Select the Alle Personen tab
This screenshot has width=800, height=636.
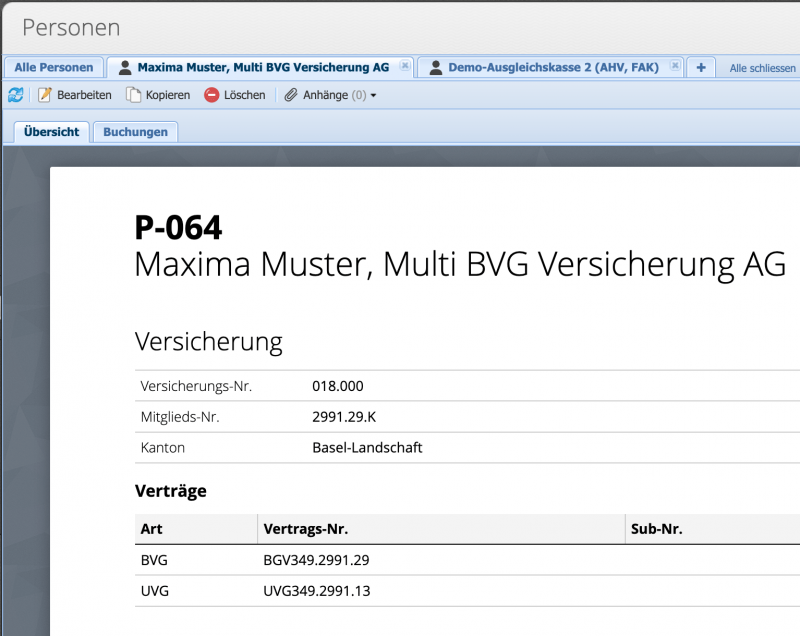(x=53, y=67)
